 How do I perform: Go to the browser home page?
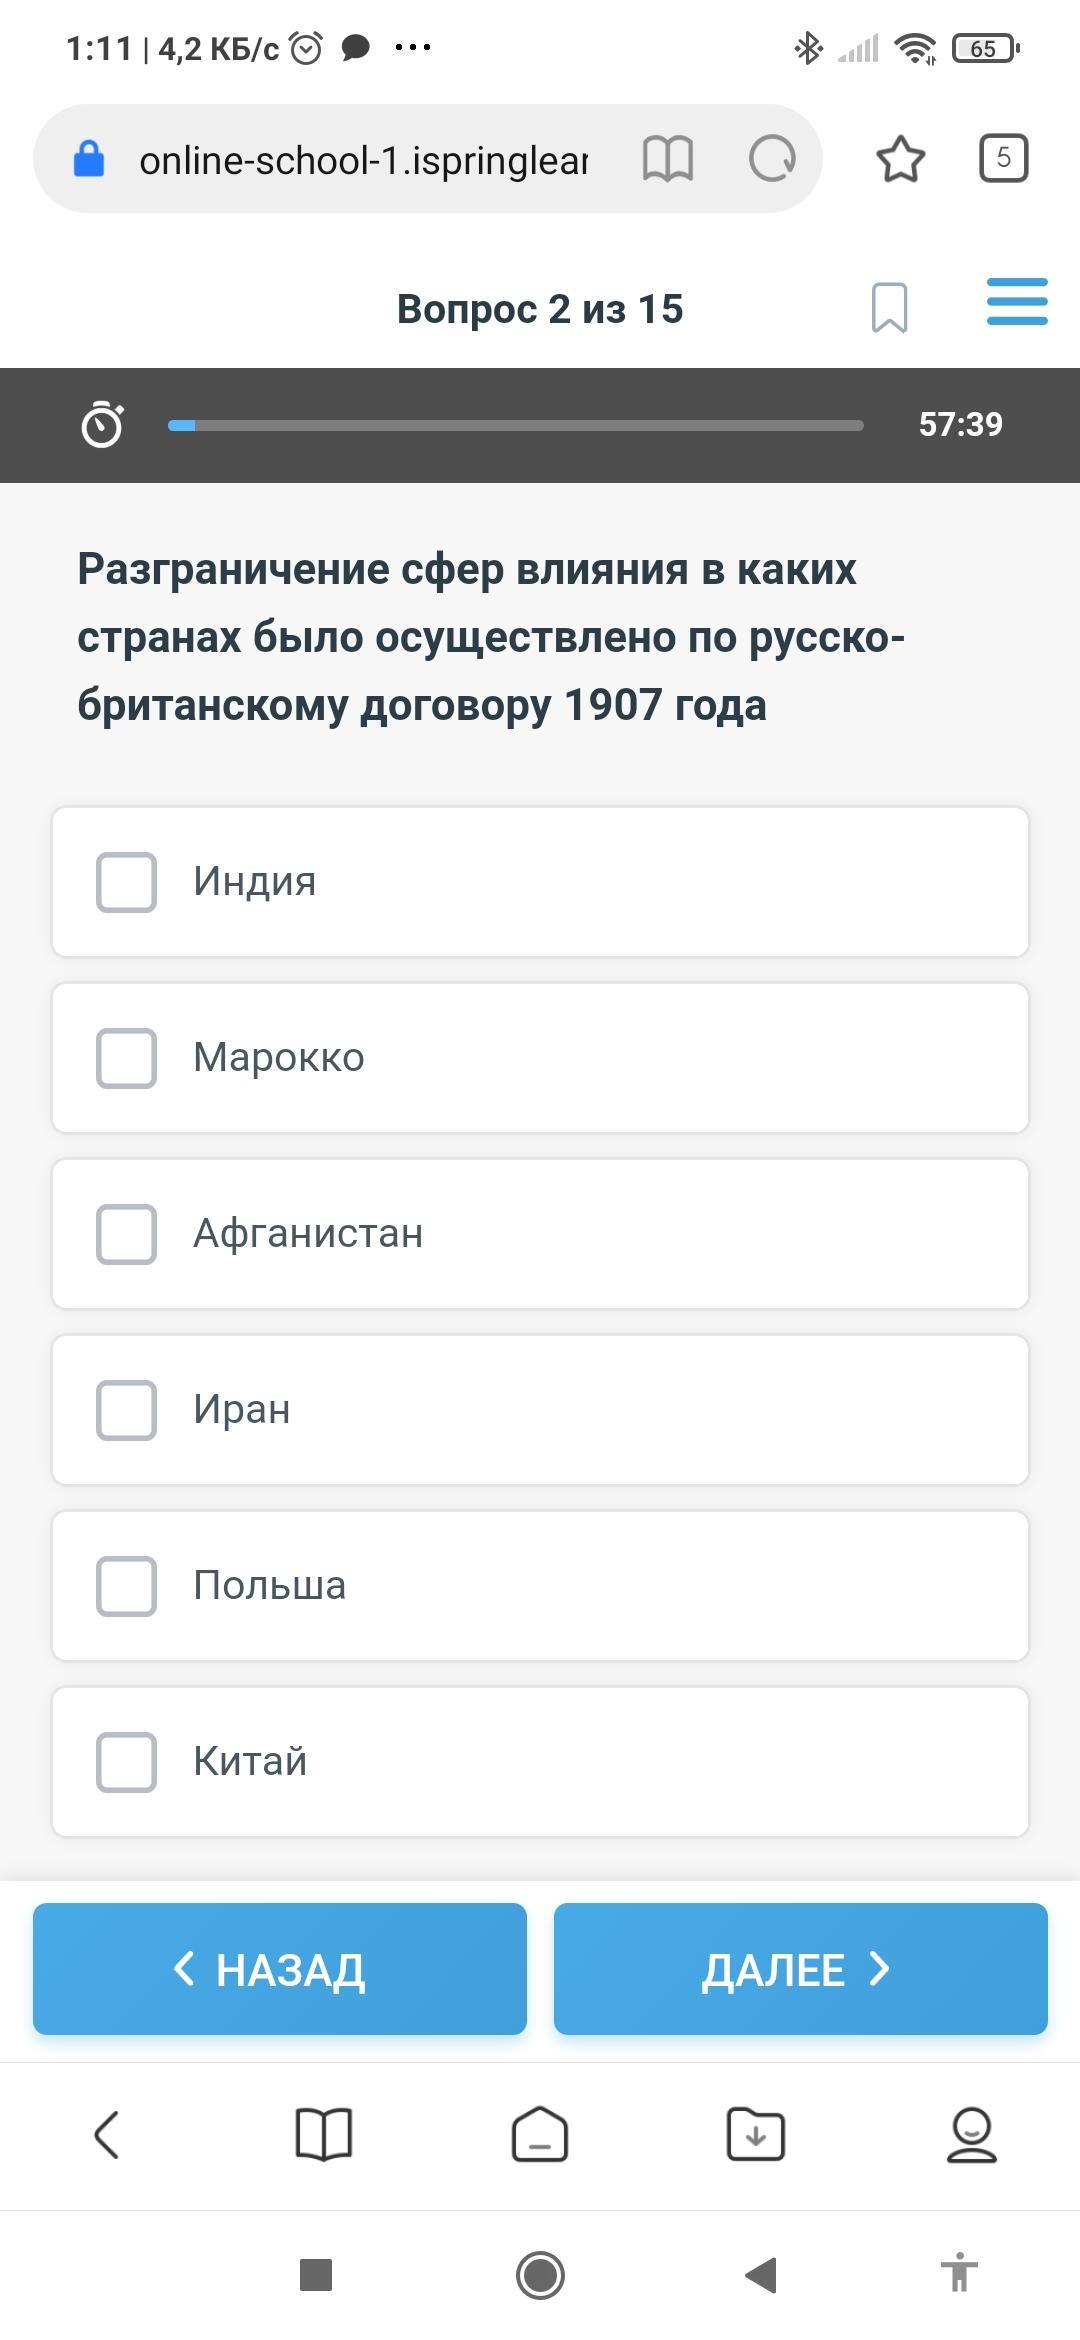click(x=540, y=2134)
